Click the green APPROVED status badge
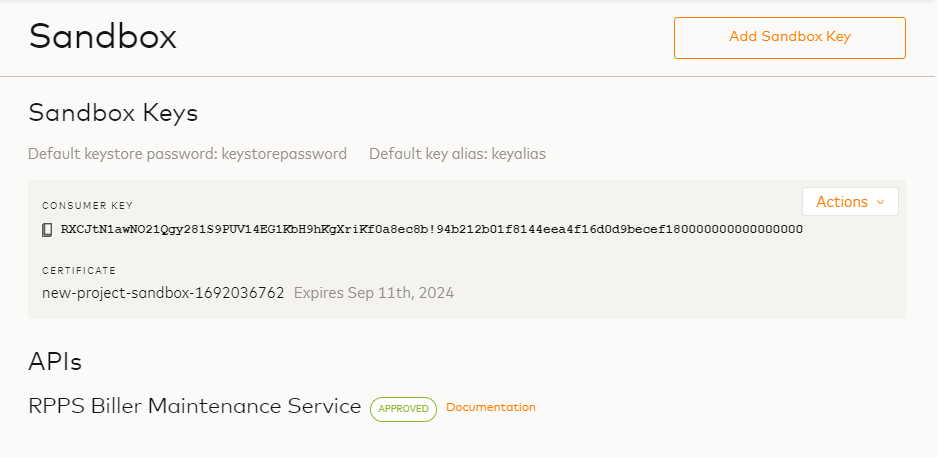939x458 pixels. click(403, 408)
